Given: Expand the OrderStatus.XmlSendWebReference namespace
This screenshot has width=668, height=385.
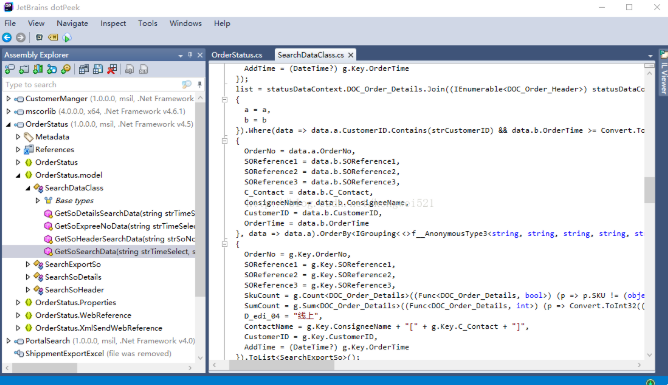Looking at the screenshot, I should coord(18,328).
